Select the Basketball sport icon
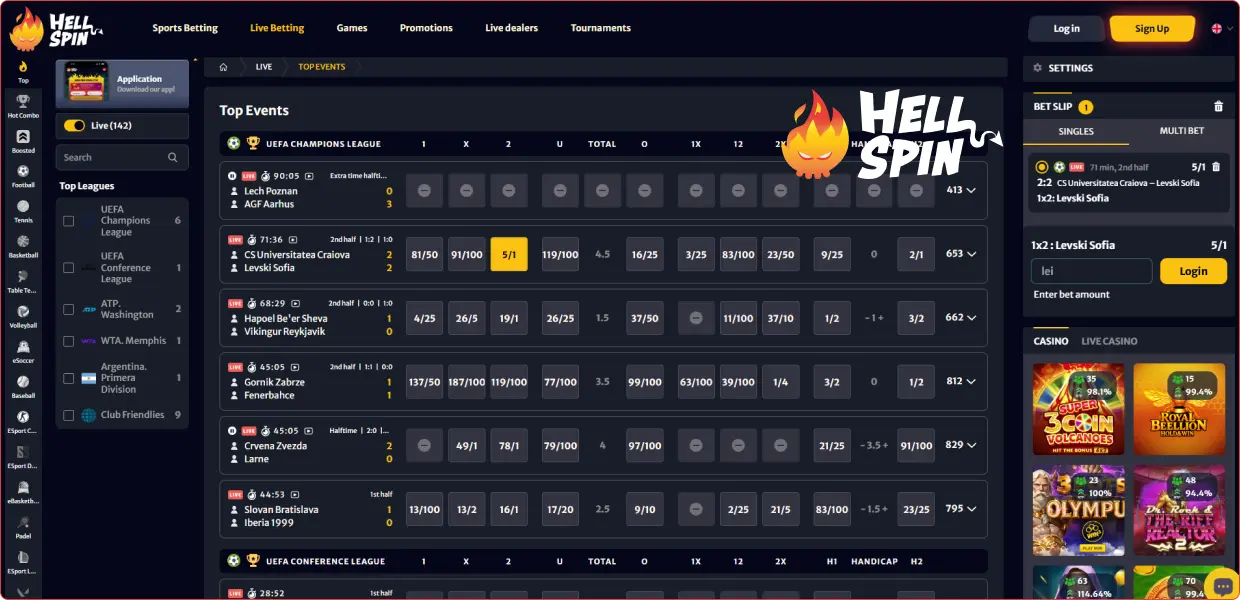 point(23,246)
